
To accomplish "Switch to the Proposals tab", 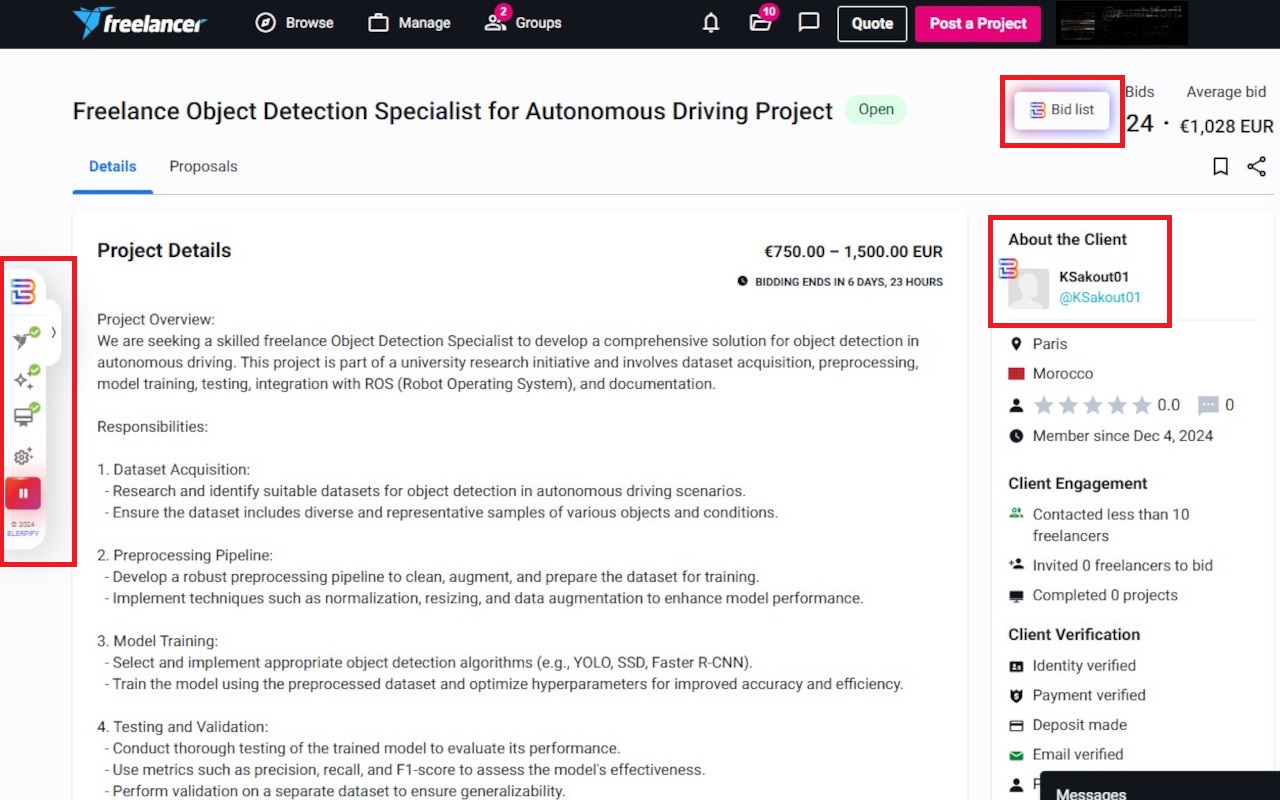I will click(203, 167).
